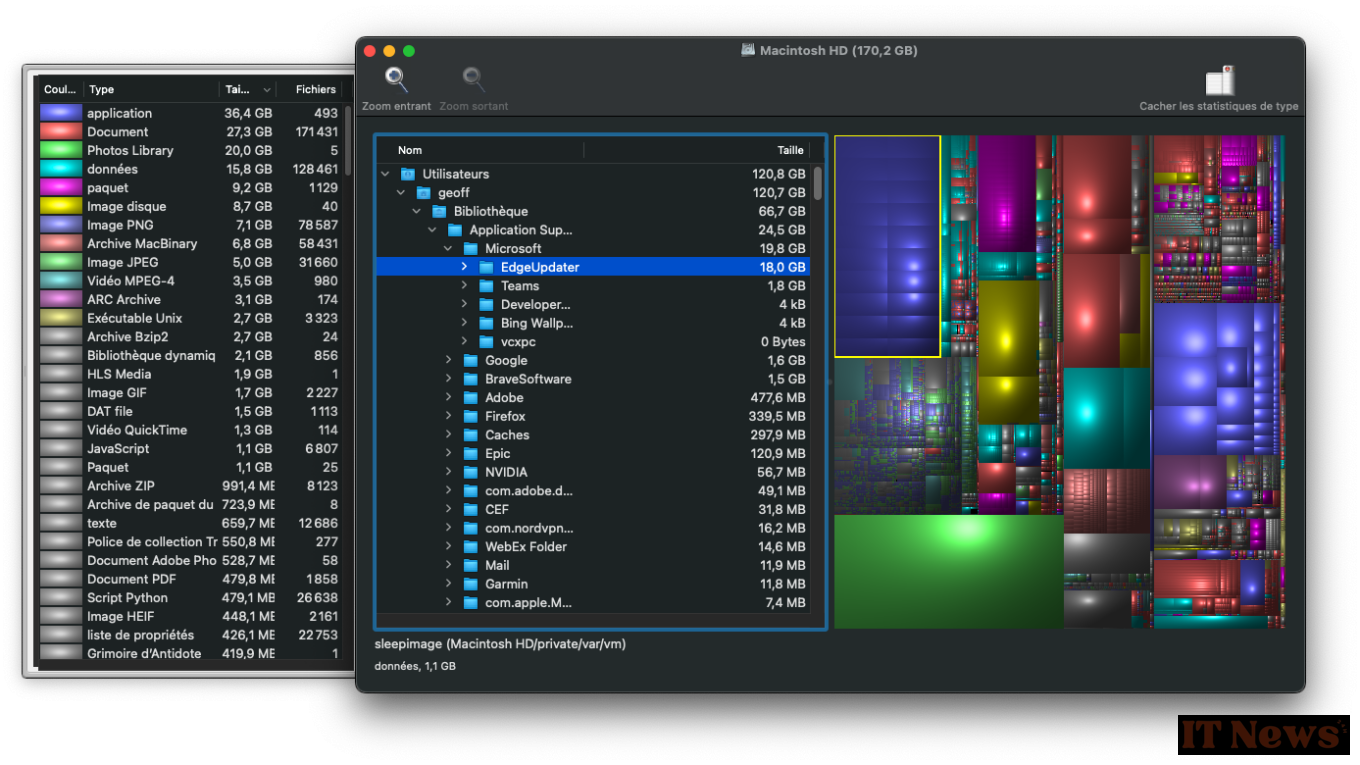1360x765 pixels.
Task: Sort file tree by Nom column
Action: tap(481, 150)
